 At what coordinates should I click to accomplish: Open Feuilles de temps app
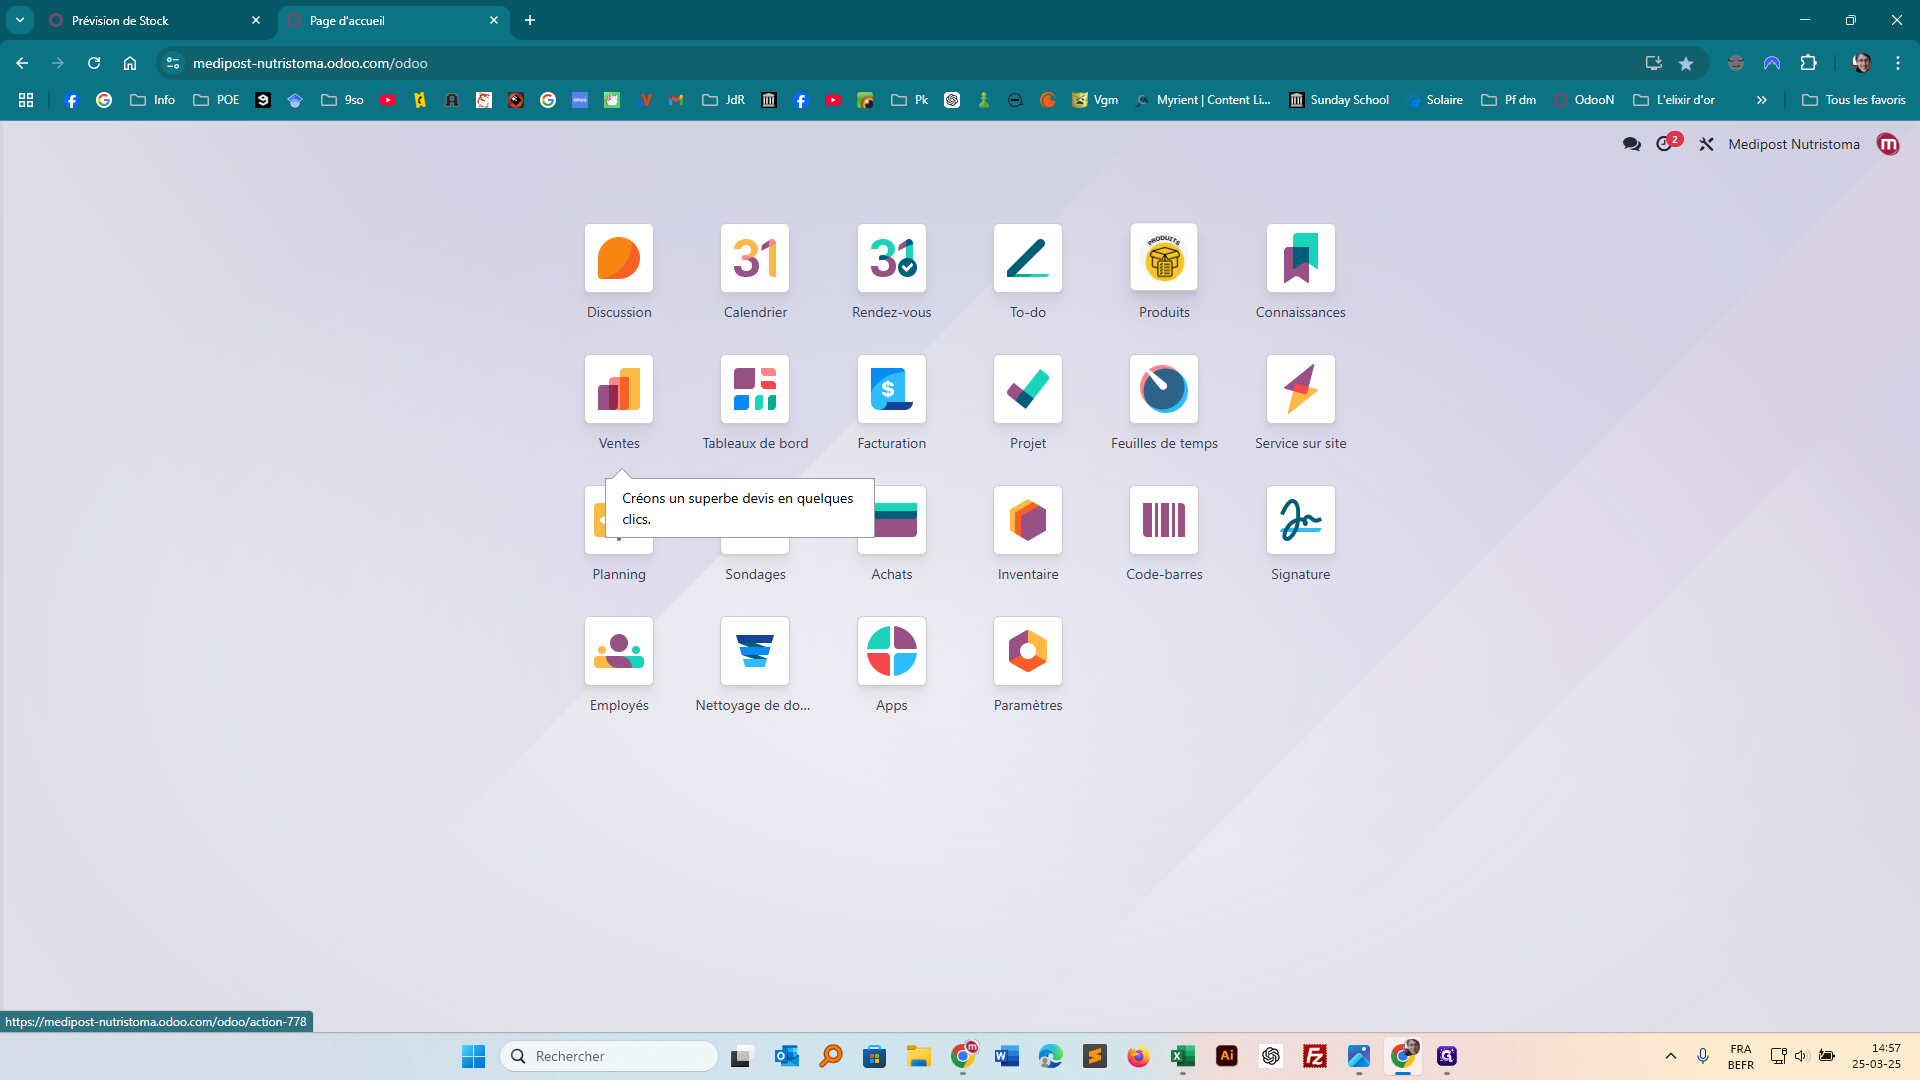click(x=1164, y=389)
